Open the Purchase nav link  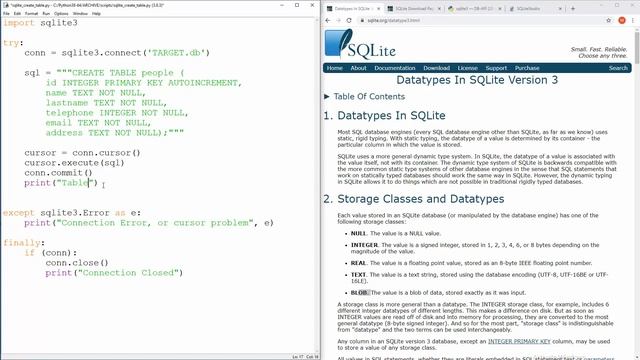point(527,68)
